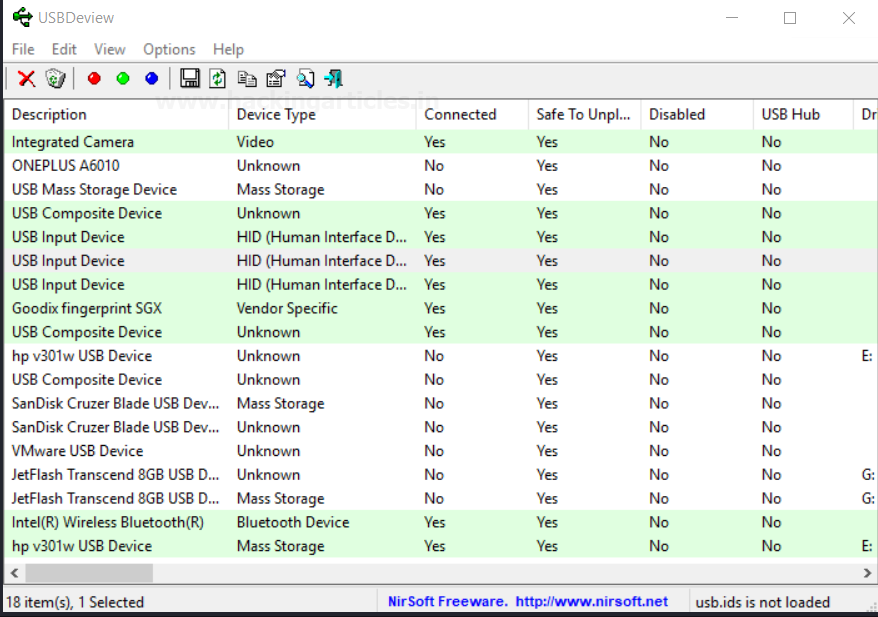Screen dimensions: 878x617
Task: Click the horizontal scrollbar thumb
Action: click(x=88, y=573)
